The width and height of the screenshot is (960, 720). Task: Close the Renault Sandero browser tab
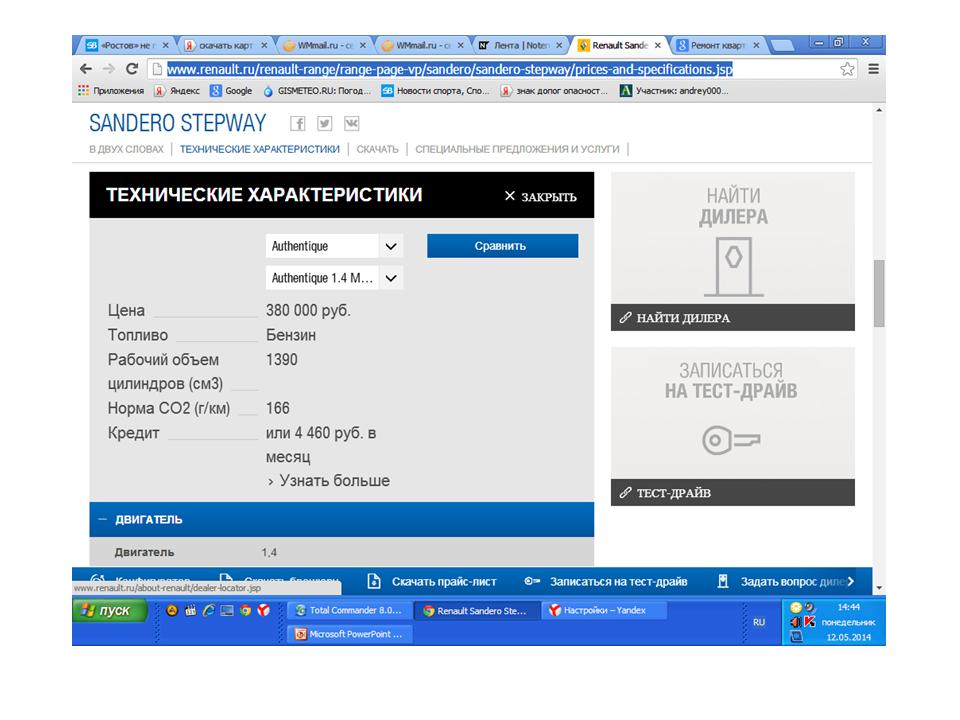(x=658, y=45)
